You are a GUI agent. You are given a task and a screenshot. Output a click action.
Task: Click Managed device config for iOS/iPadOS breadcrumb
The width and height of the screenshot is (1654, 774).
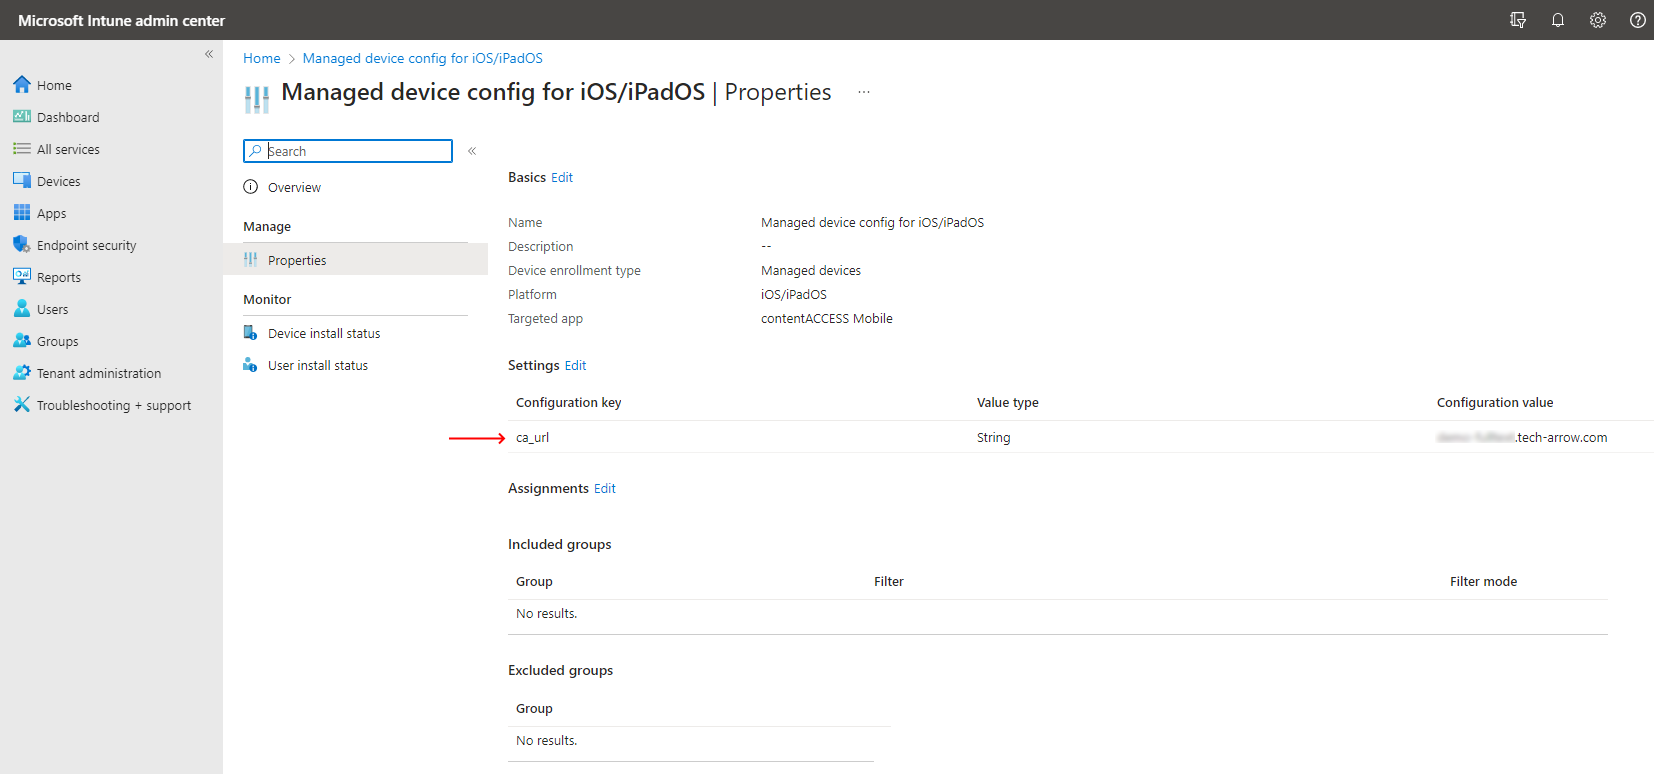[x=423, y=58]
